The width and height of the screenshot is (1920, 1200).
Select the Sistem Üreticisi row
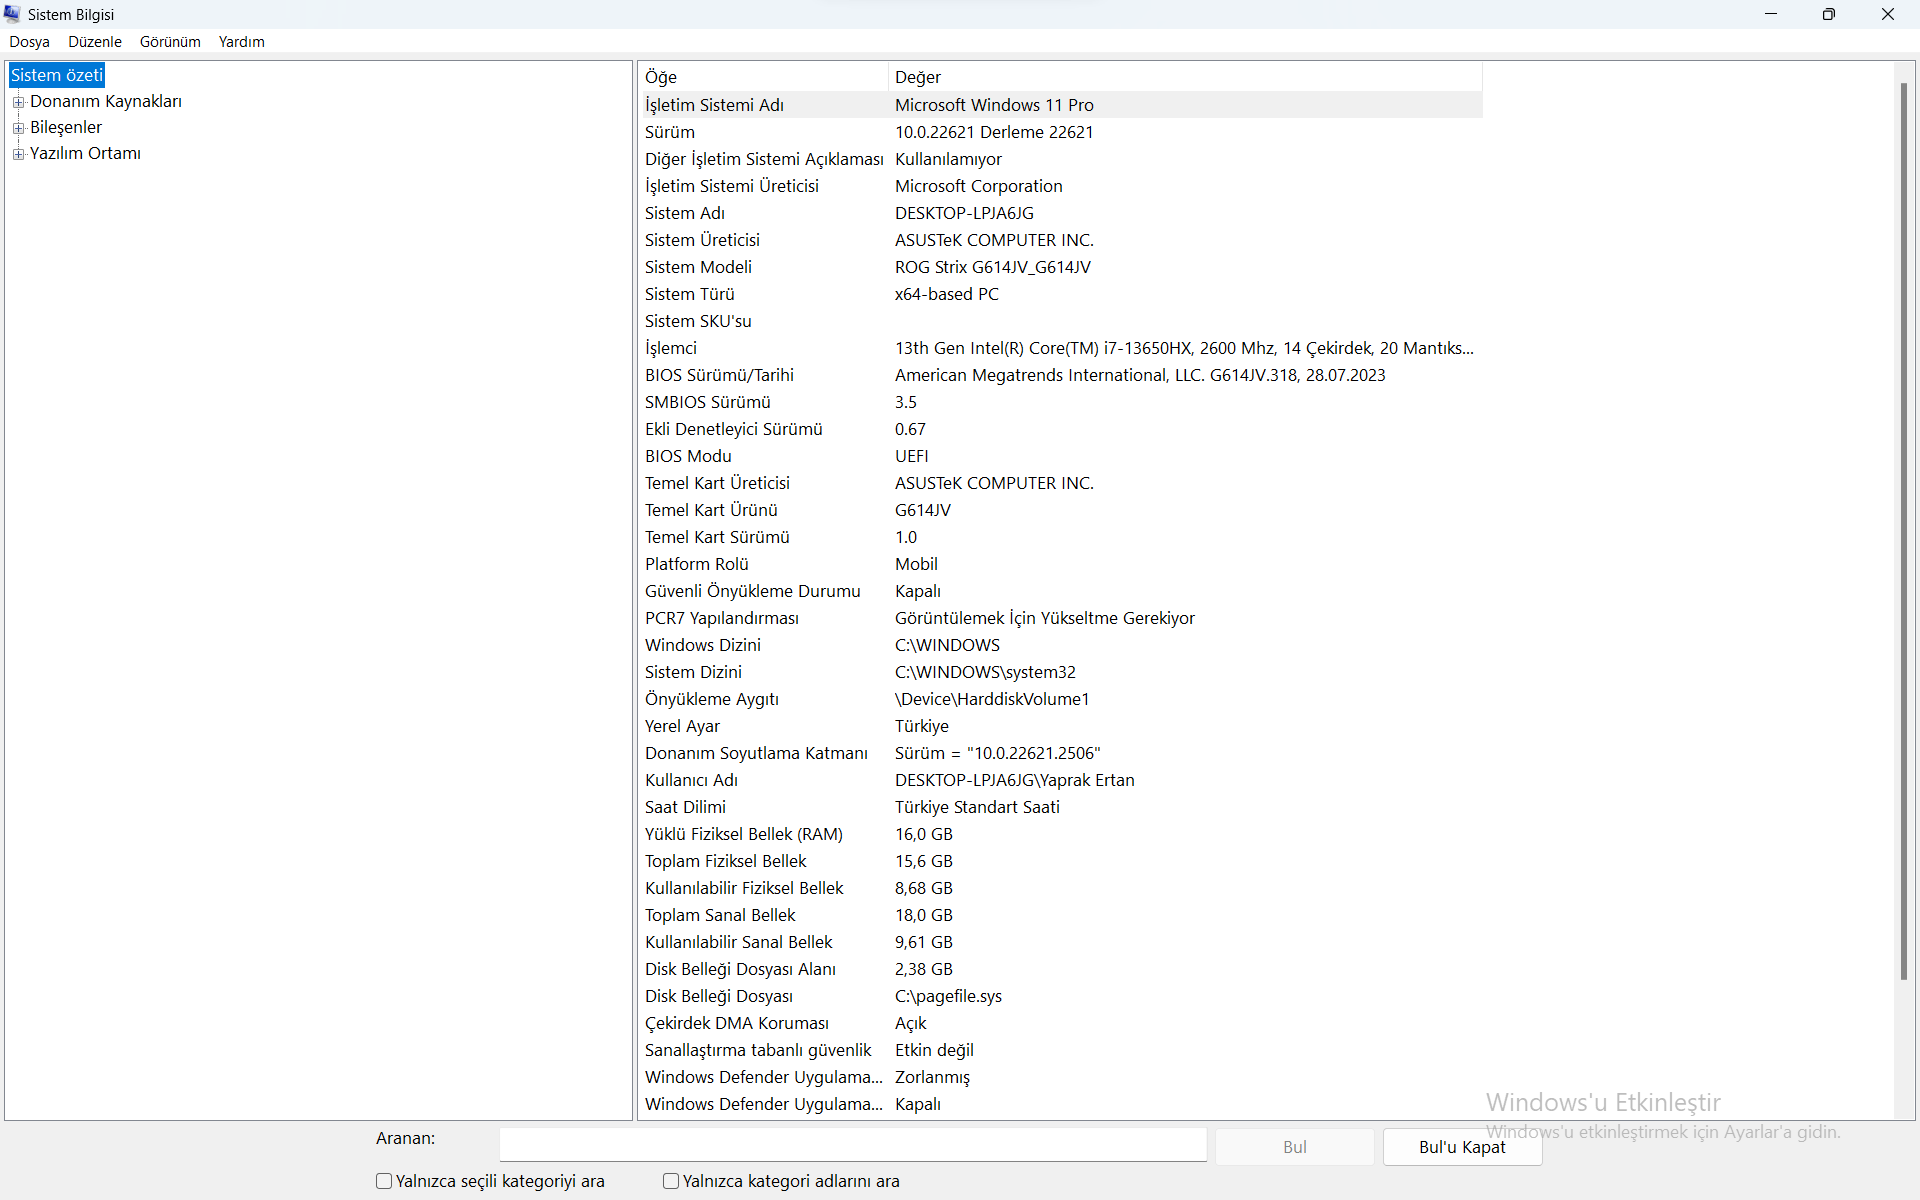tap(1061, 240)
